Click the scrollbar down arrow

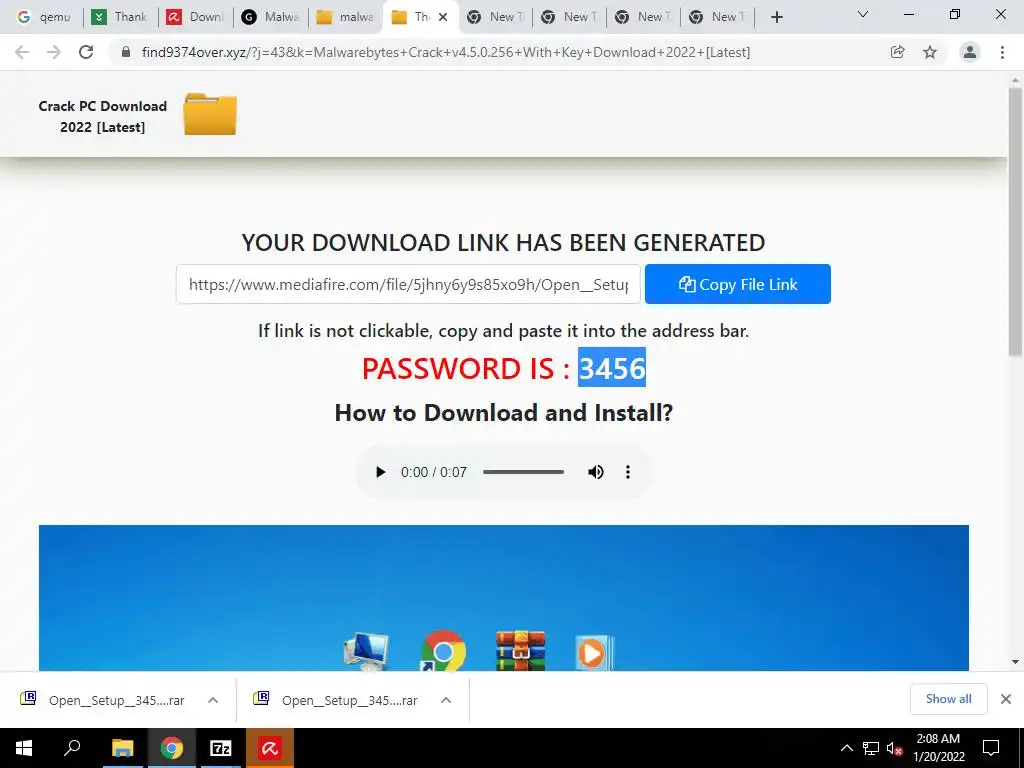(x=1015, y=662)
